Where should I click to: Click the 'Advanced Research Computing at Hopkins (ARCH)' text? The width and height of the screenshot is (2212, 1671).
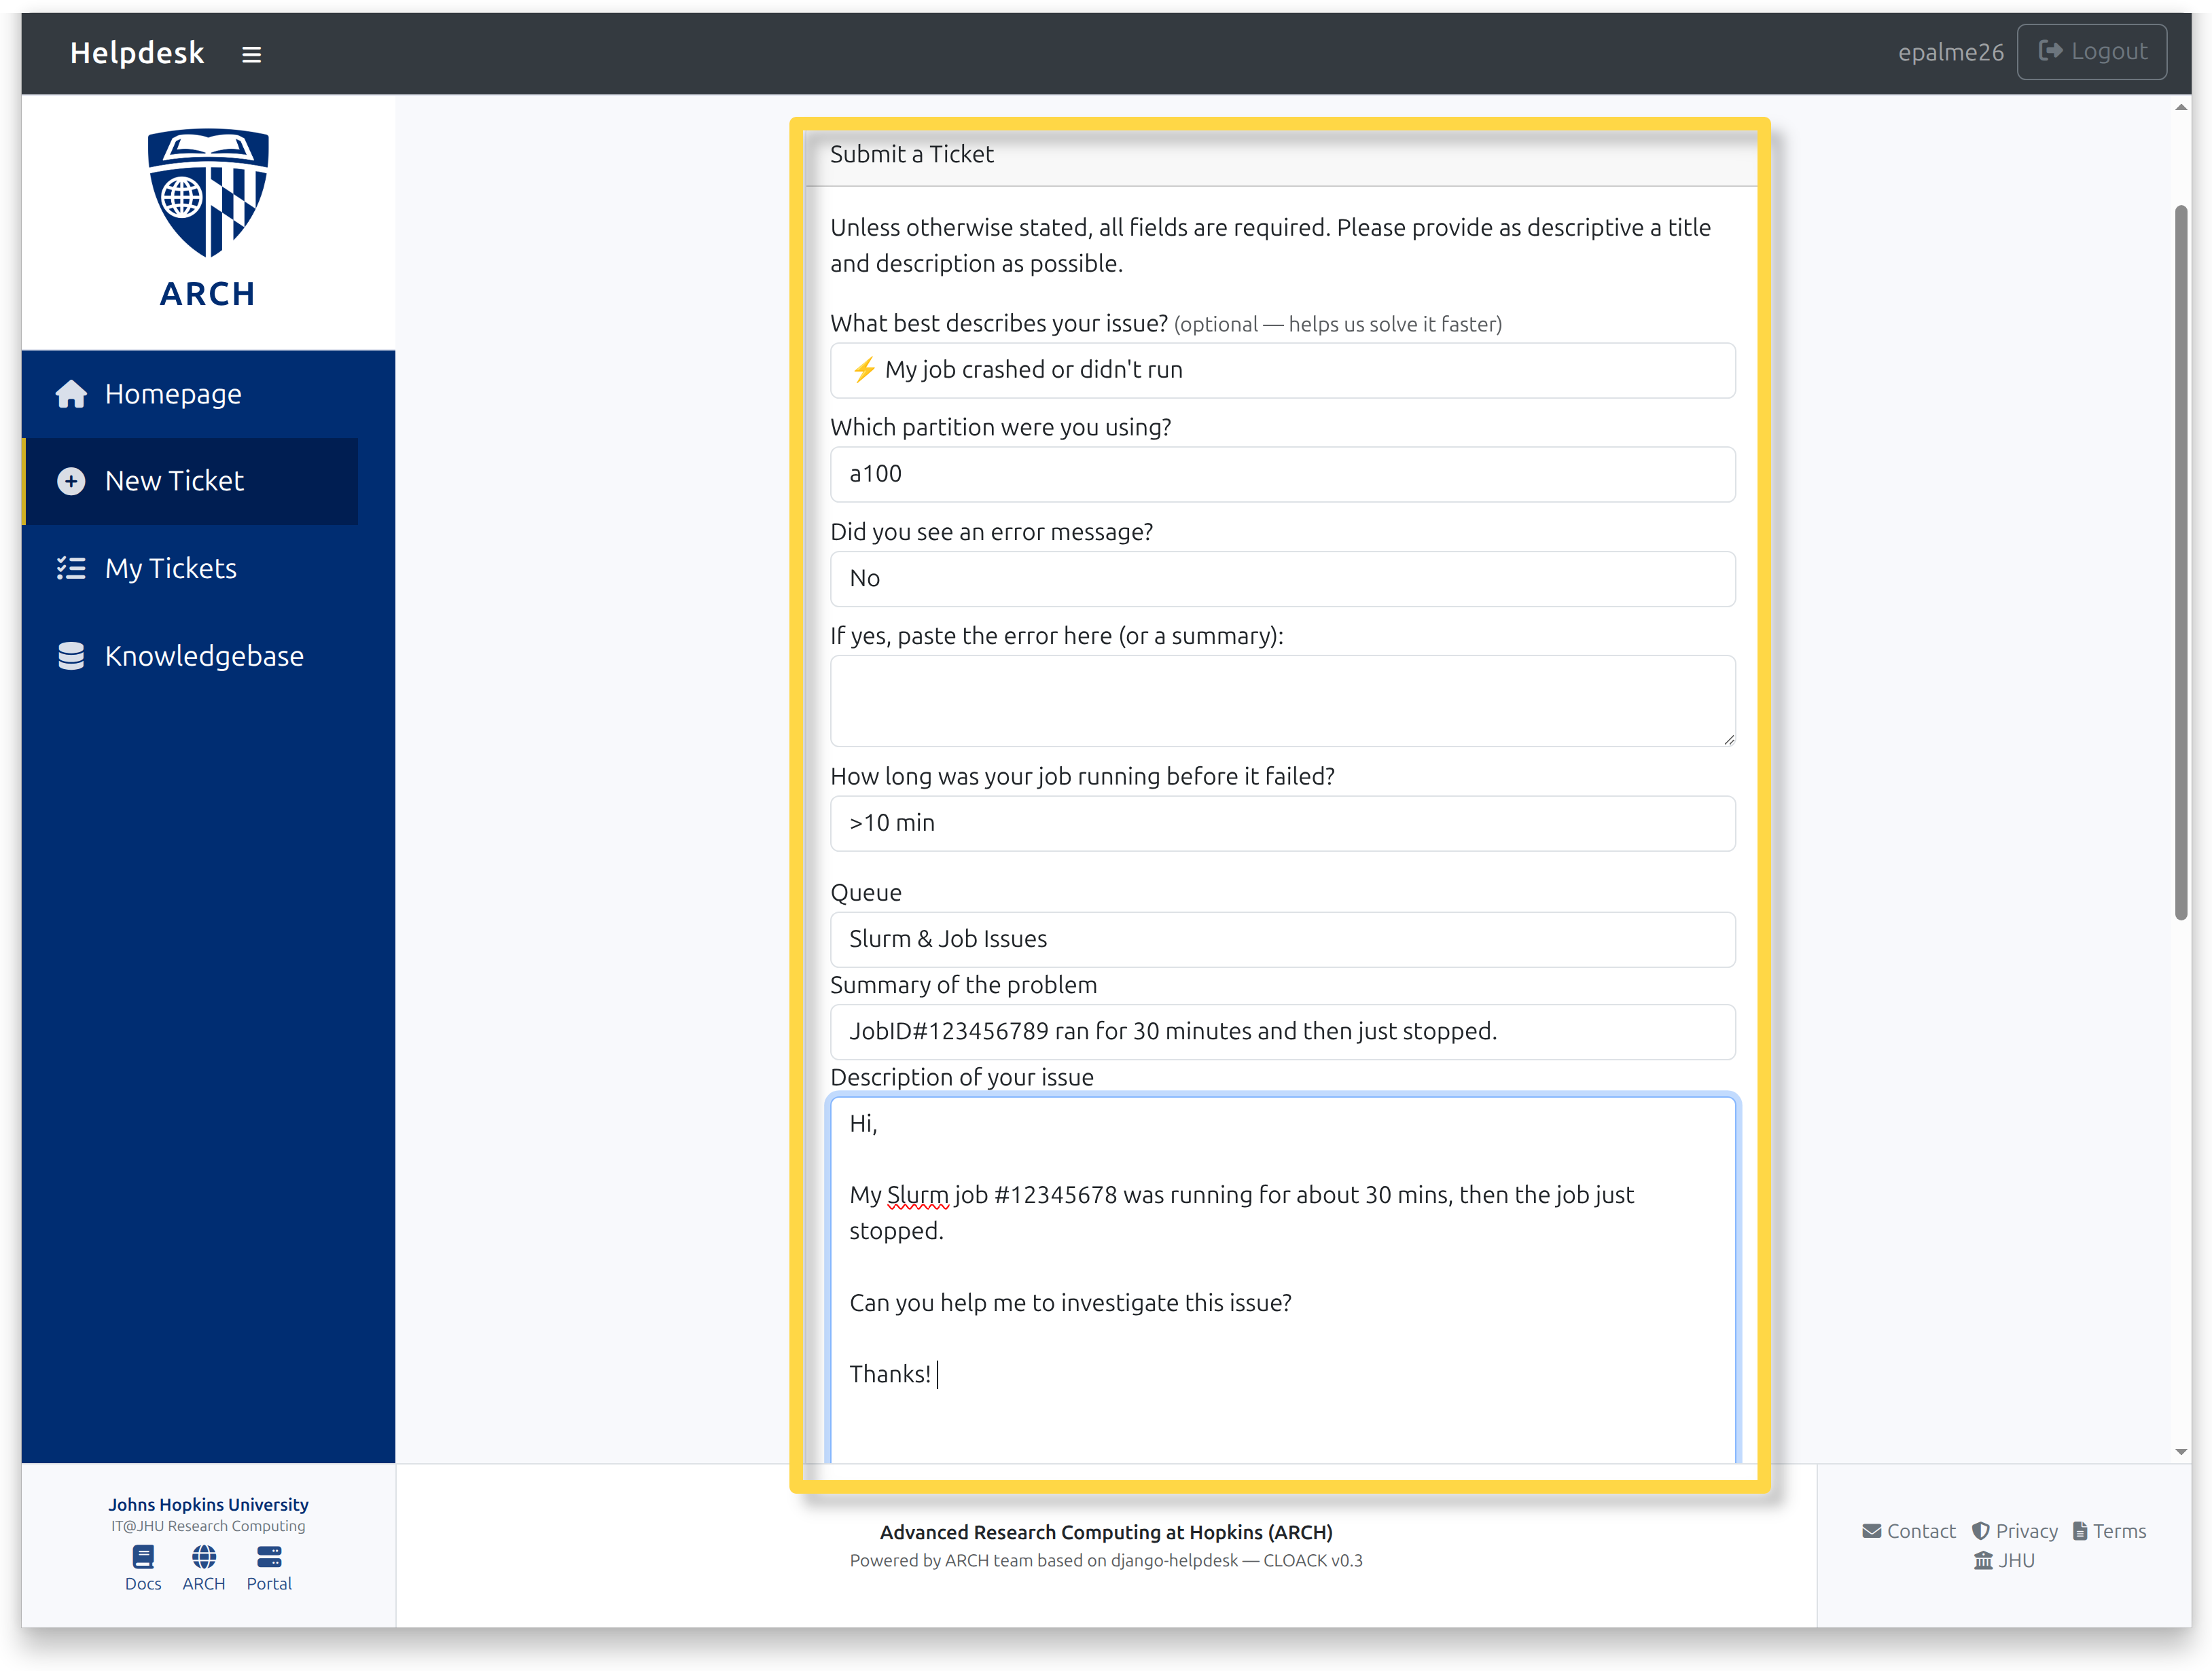pos(1106,1532)
